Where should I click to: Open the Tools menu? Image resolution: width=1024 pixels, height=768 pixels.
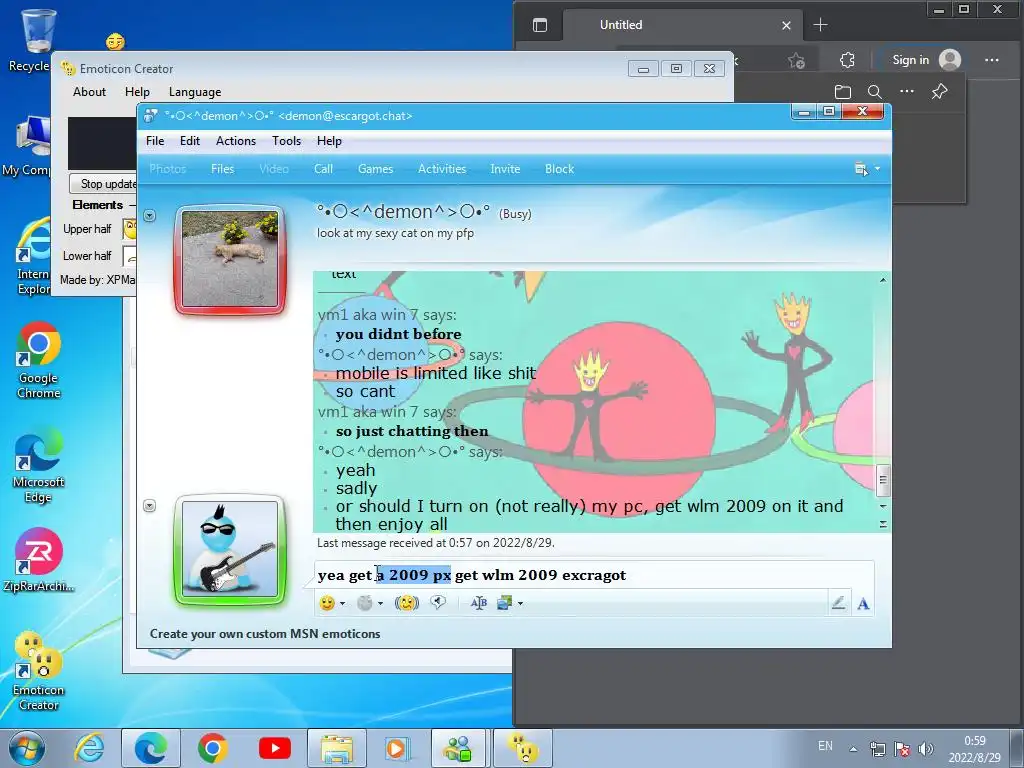(x=287, y=141)
